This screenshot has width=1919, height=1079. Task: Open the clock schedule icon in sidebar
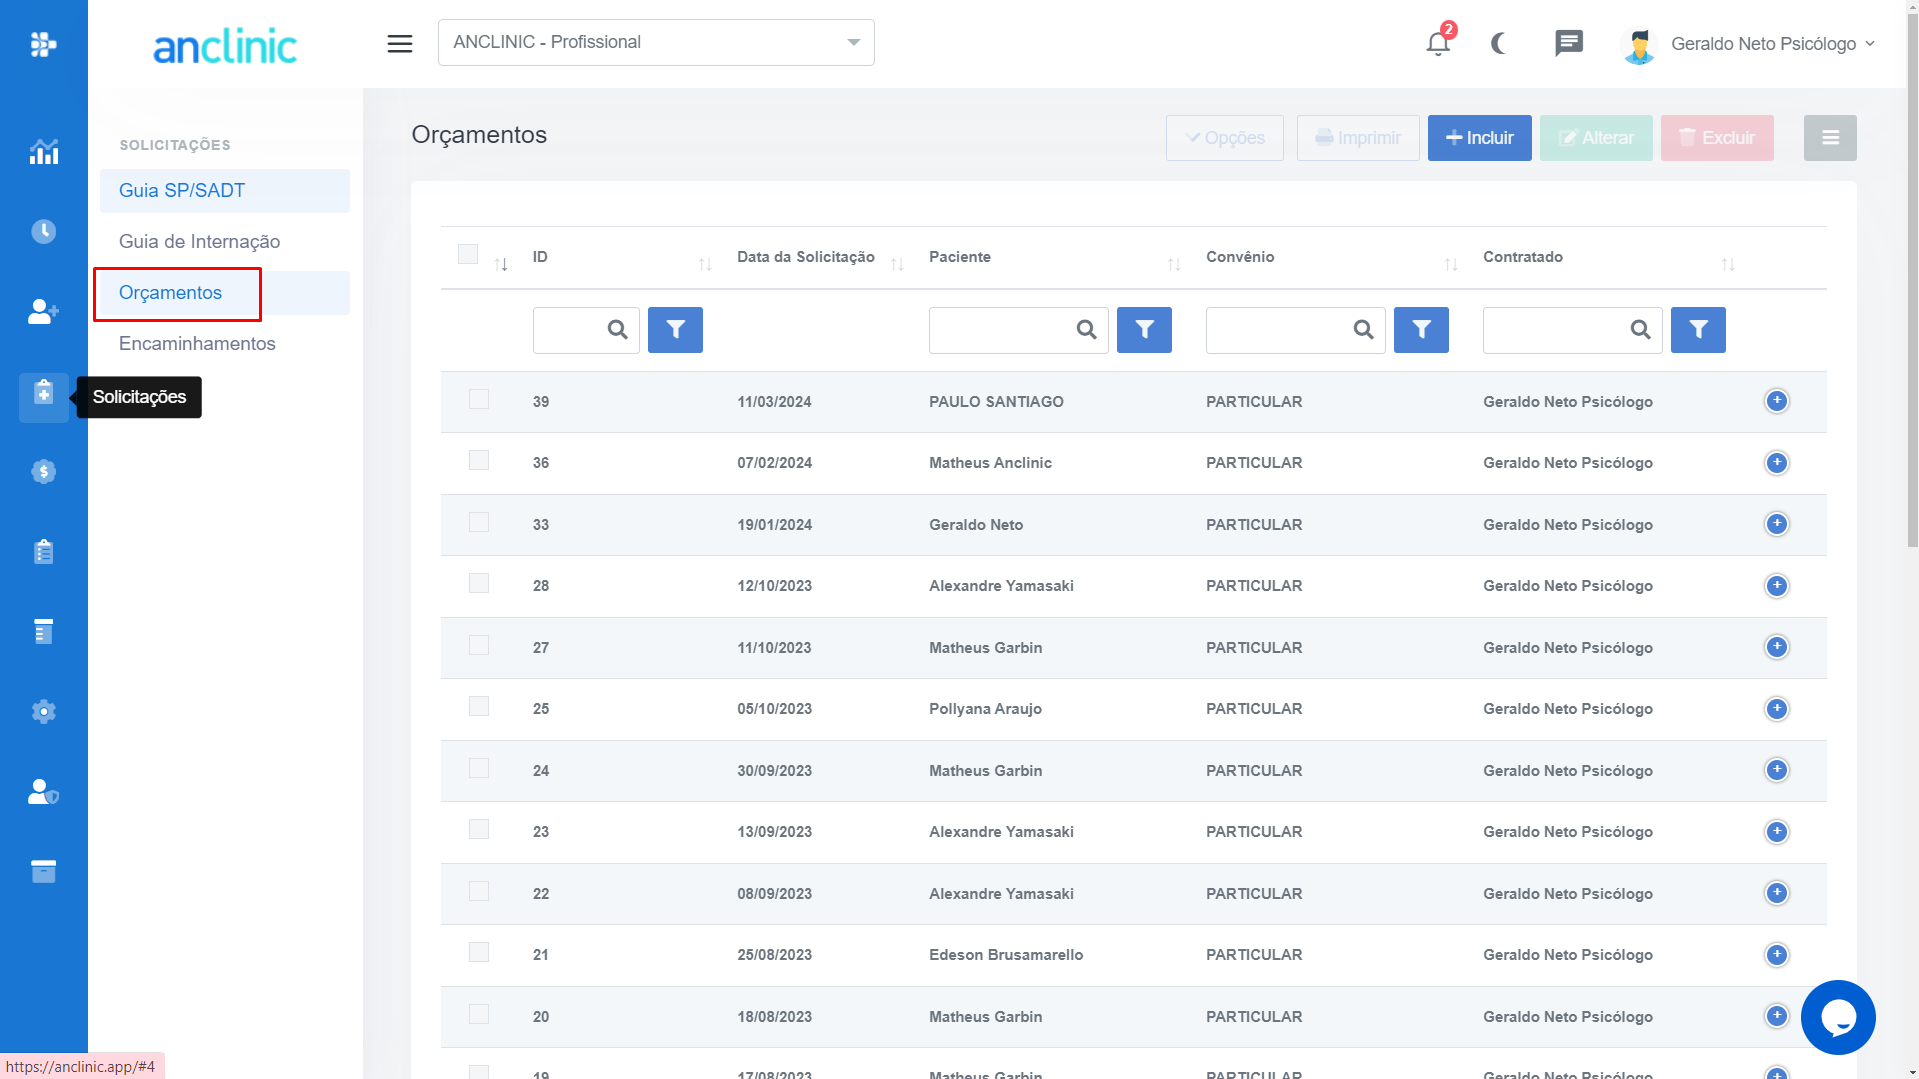pos(43,231)
